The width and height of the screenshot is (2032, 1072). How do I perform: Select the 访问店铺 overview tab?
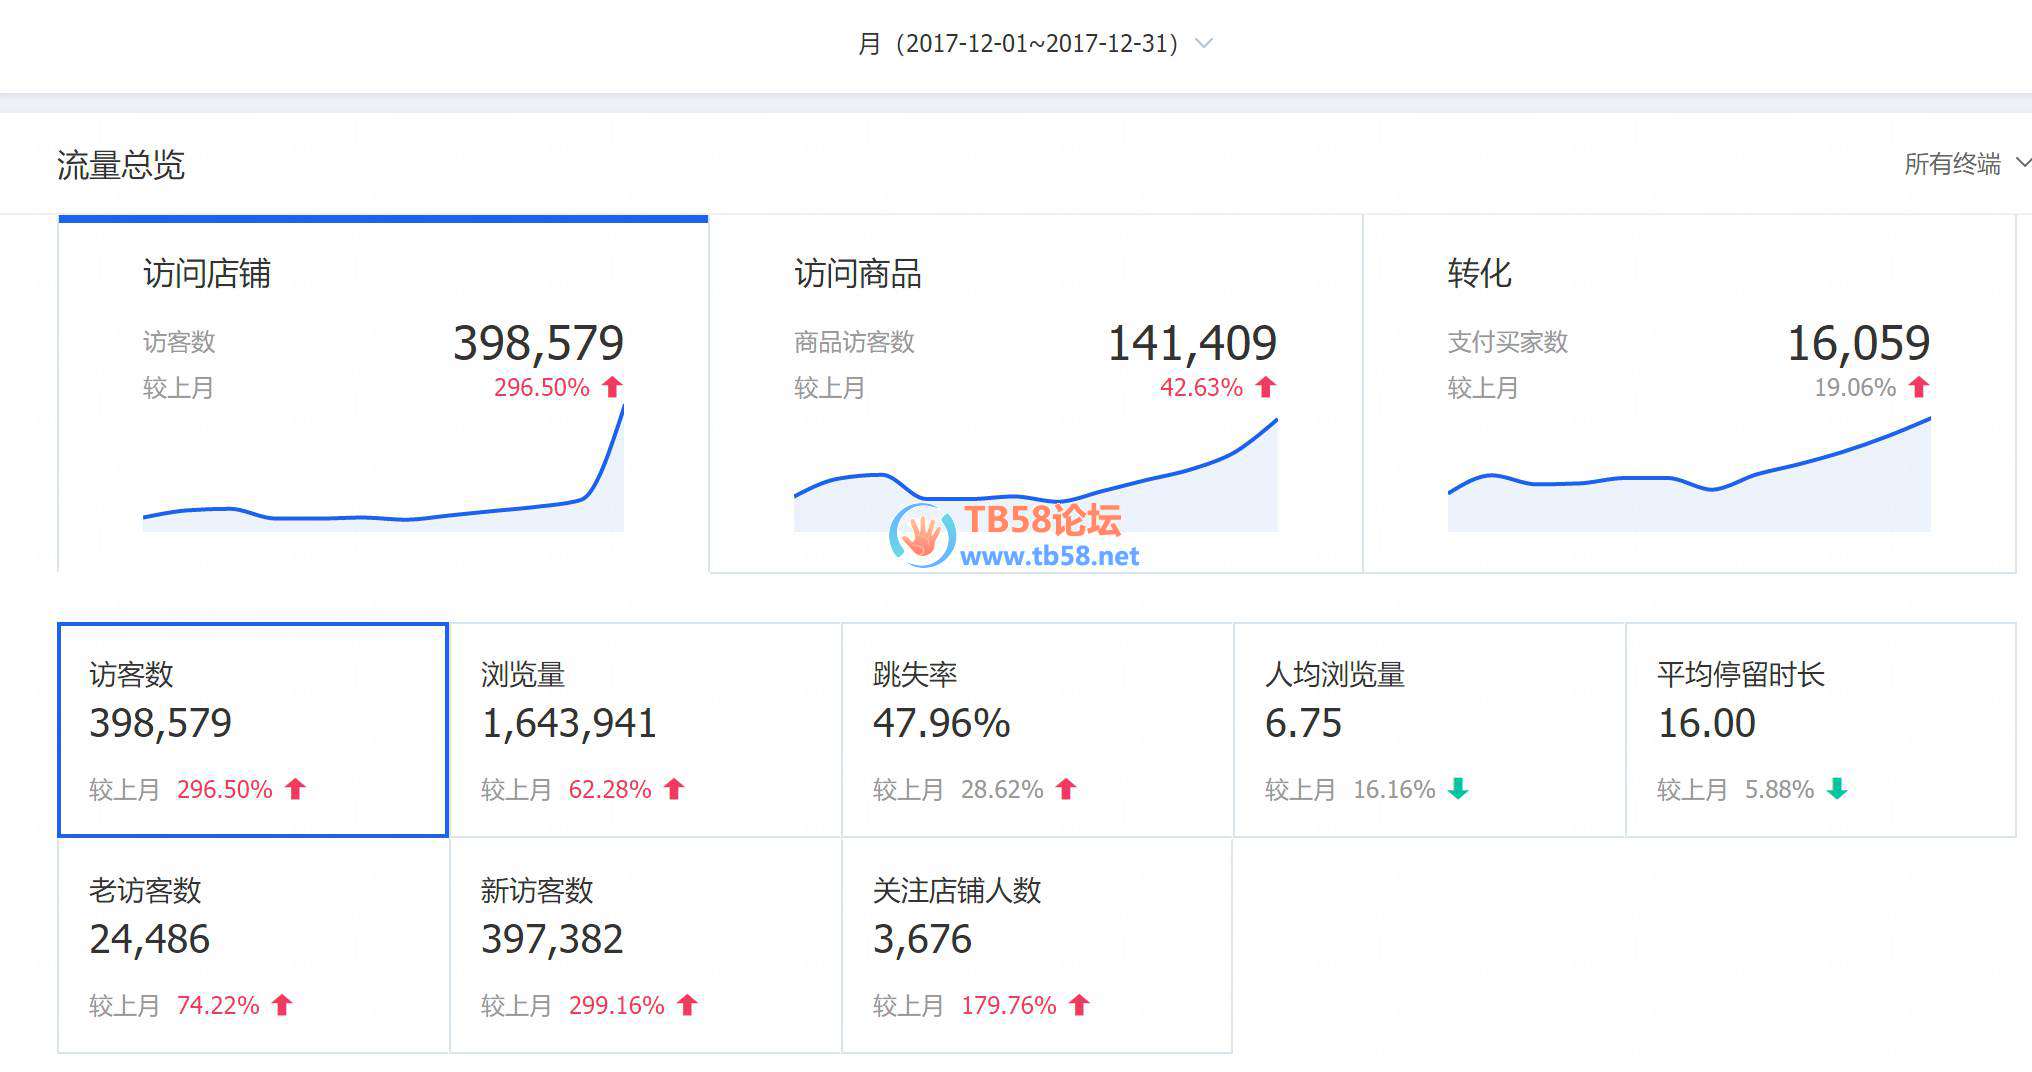(x=383, y=394)
